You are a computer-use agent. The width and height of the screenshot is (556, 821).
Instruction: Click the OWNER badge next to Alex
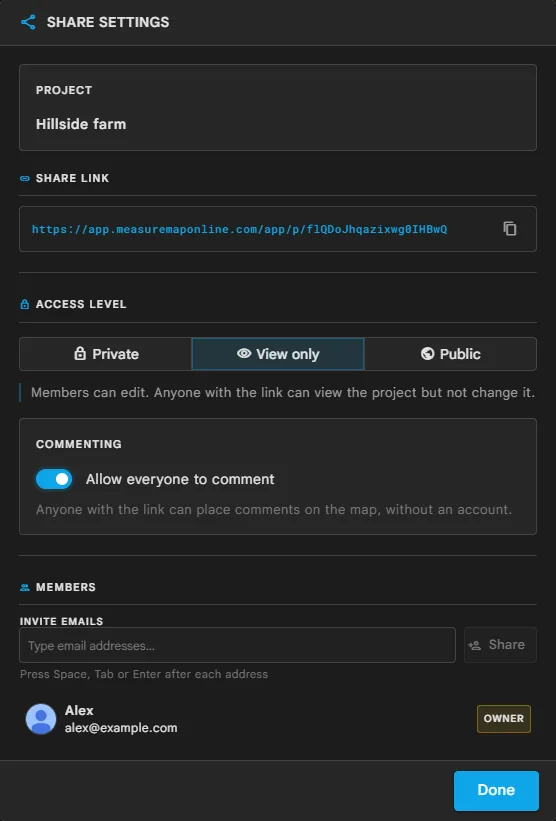tap(504, 718)
